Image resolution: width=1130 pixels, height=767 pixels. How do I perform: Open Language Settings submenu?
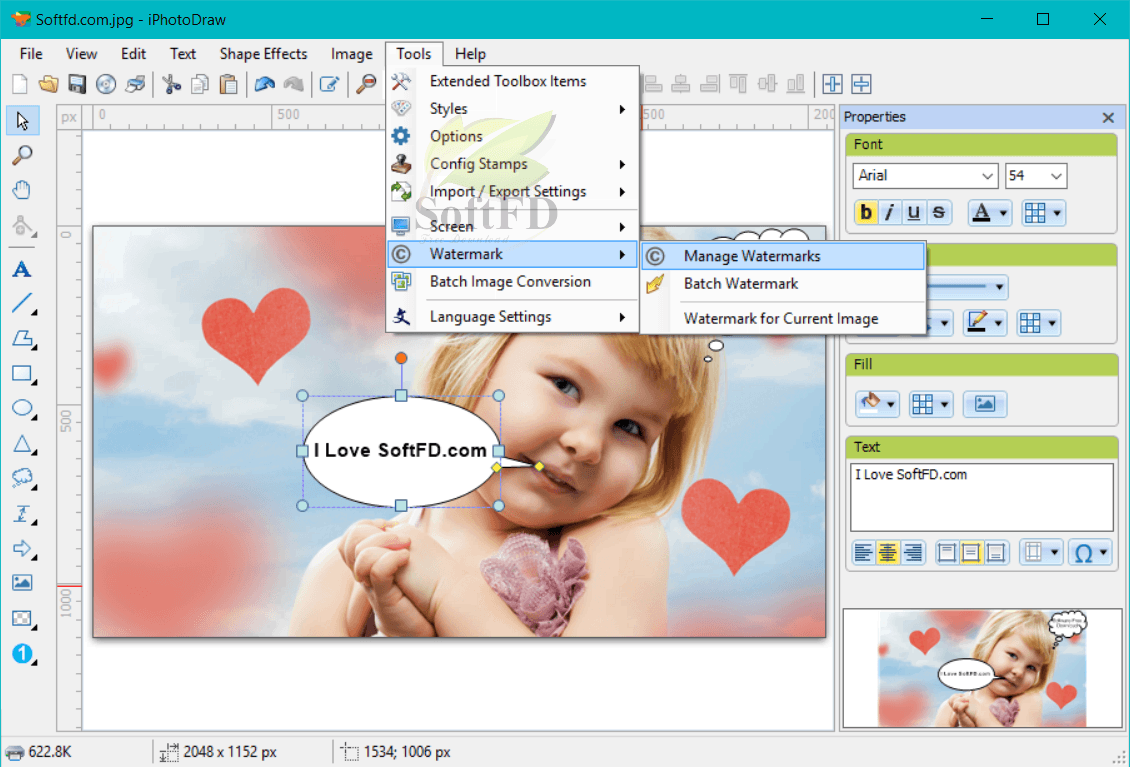click(512, 317)
